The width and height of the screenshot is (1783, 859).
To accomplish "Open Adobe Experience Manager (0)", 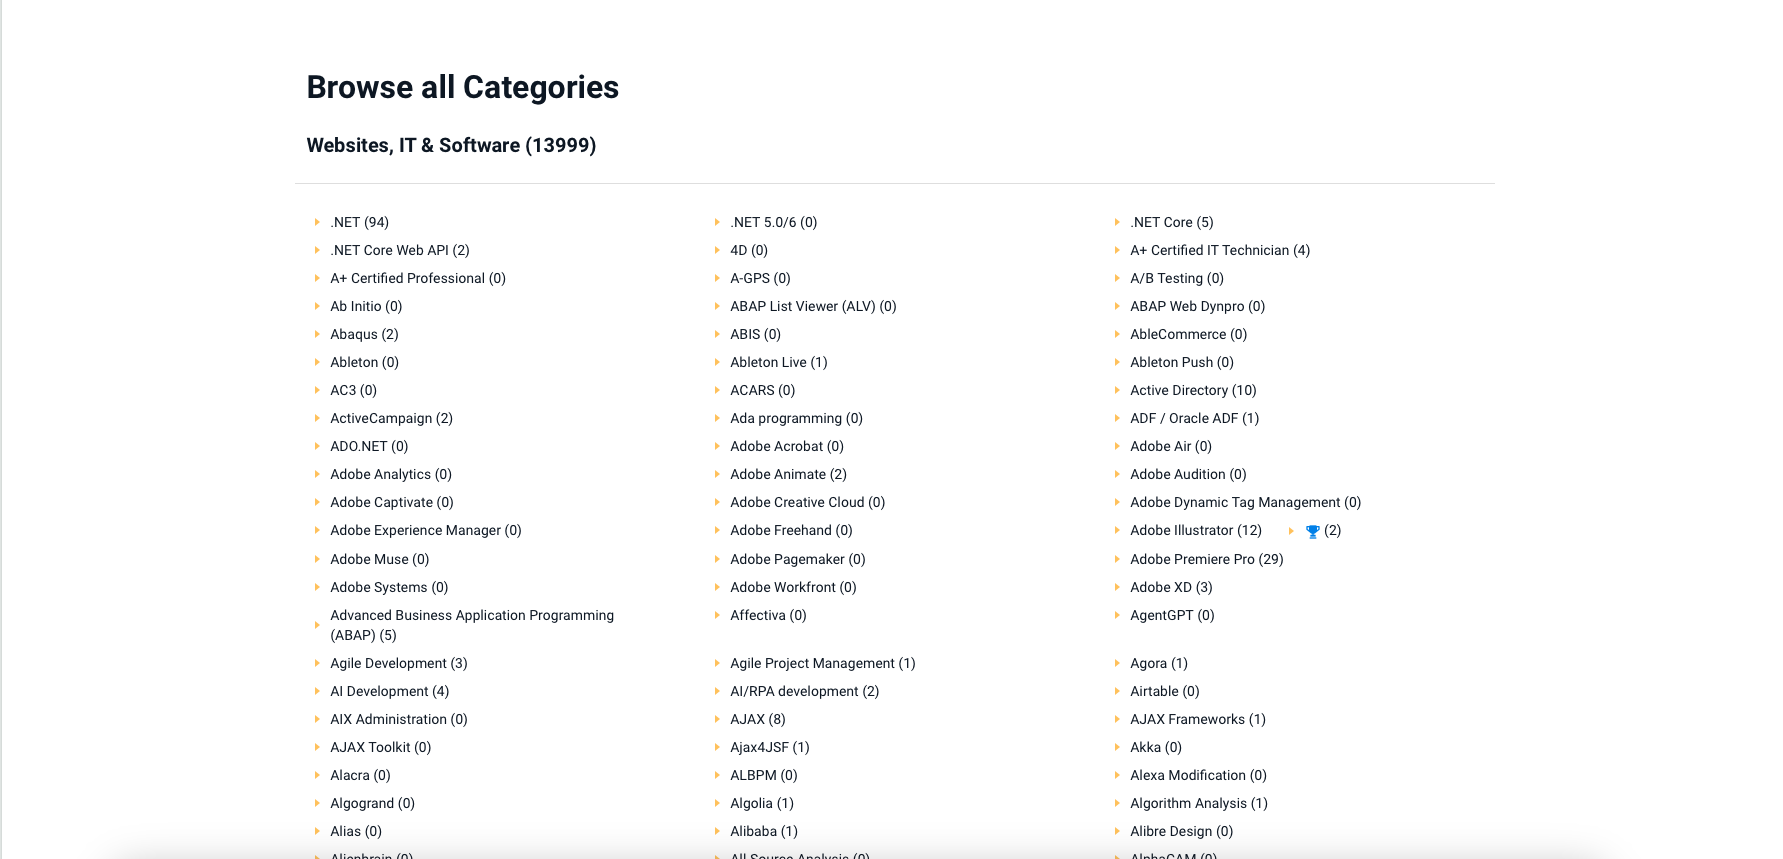I will (425, 530).
